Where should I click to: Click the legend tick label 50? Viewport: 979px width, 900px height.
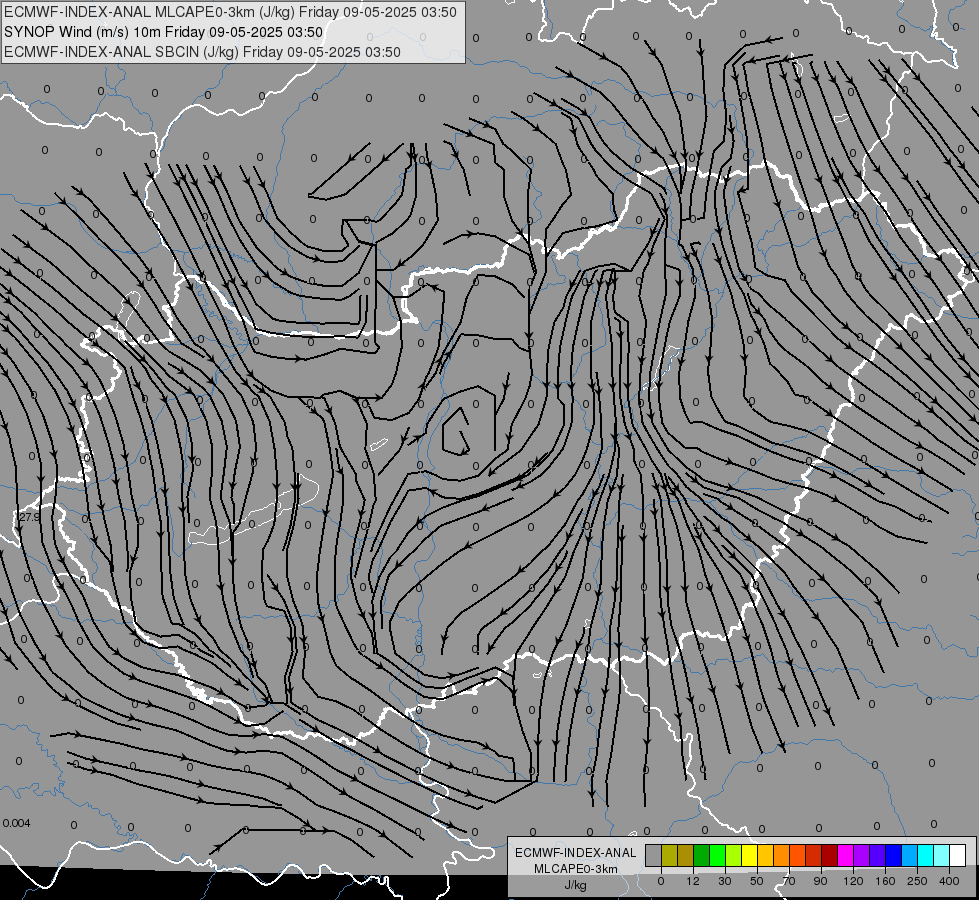coord(757,881)
